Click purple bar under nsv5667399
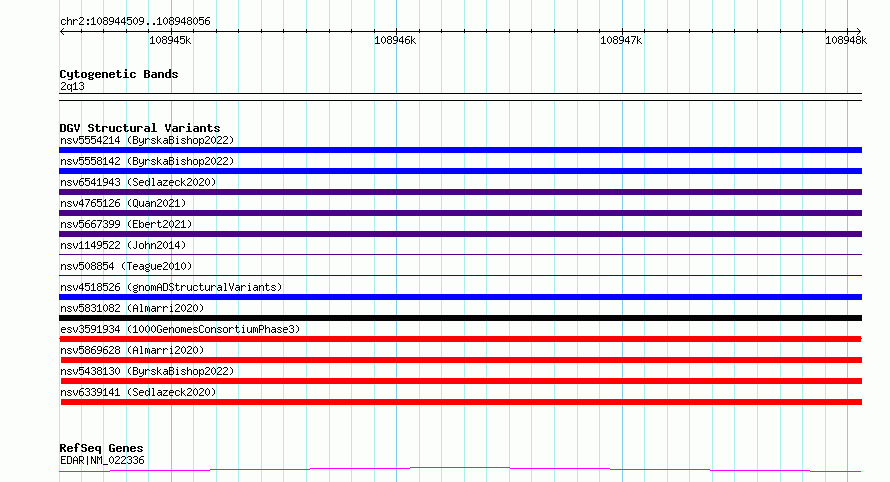 460,234
